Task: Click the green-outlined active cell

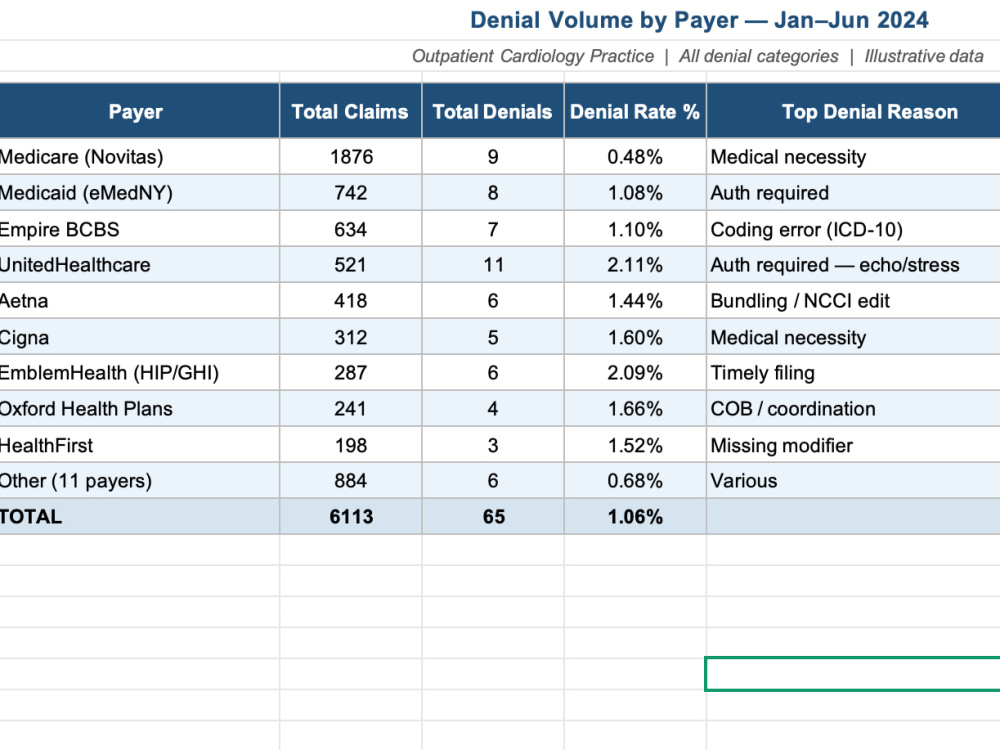Action: [853, 673]
